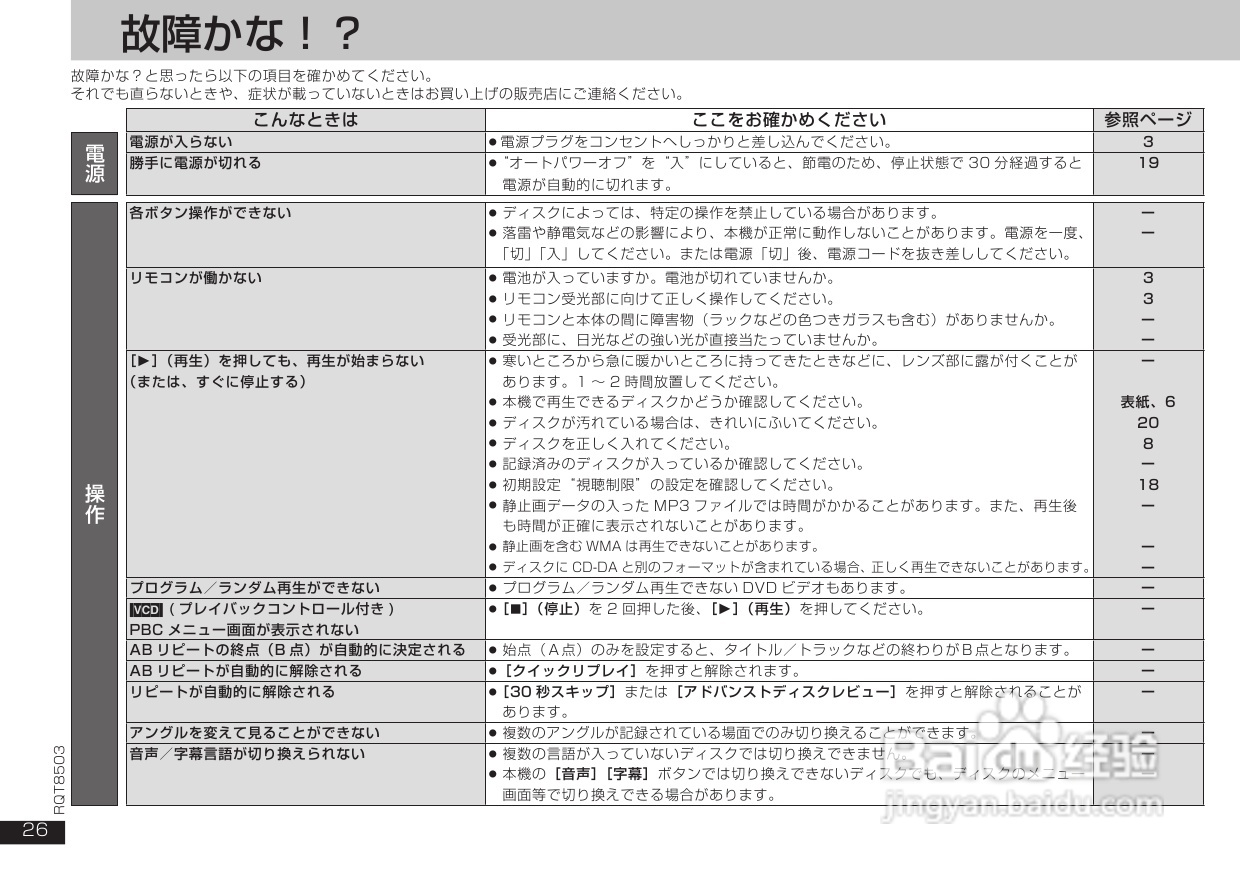The height and width of the screenshot is (874, 1240).
Task: Open reference page 19 link
Action: [x=1149, y=163]
